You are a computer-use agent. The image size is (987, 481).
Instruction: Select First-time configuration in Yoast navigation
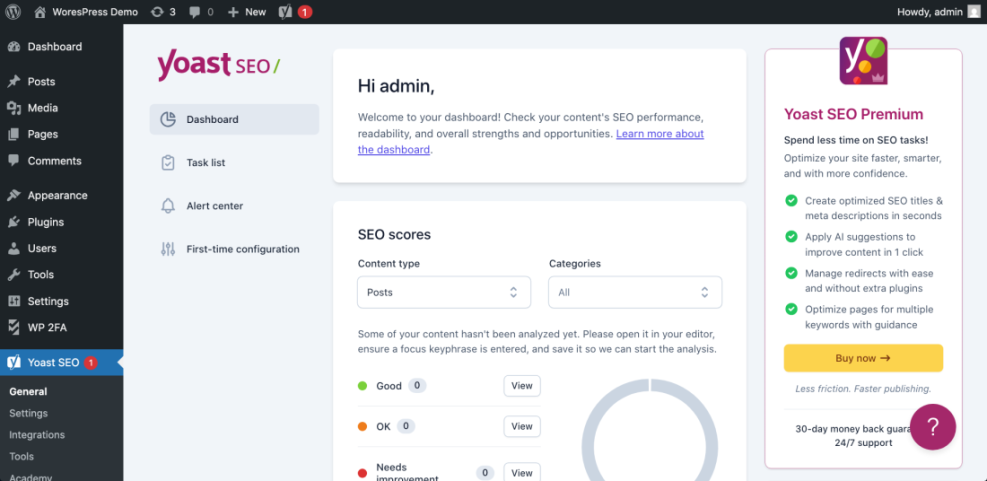[x=234, y=249]
